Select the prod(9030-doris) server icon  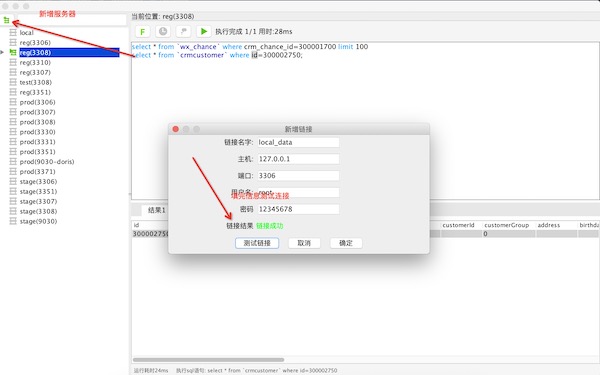click(x=13, y=161)
